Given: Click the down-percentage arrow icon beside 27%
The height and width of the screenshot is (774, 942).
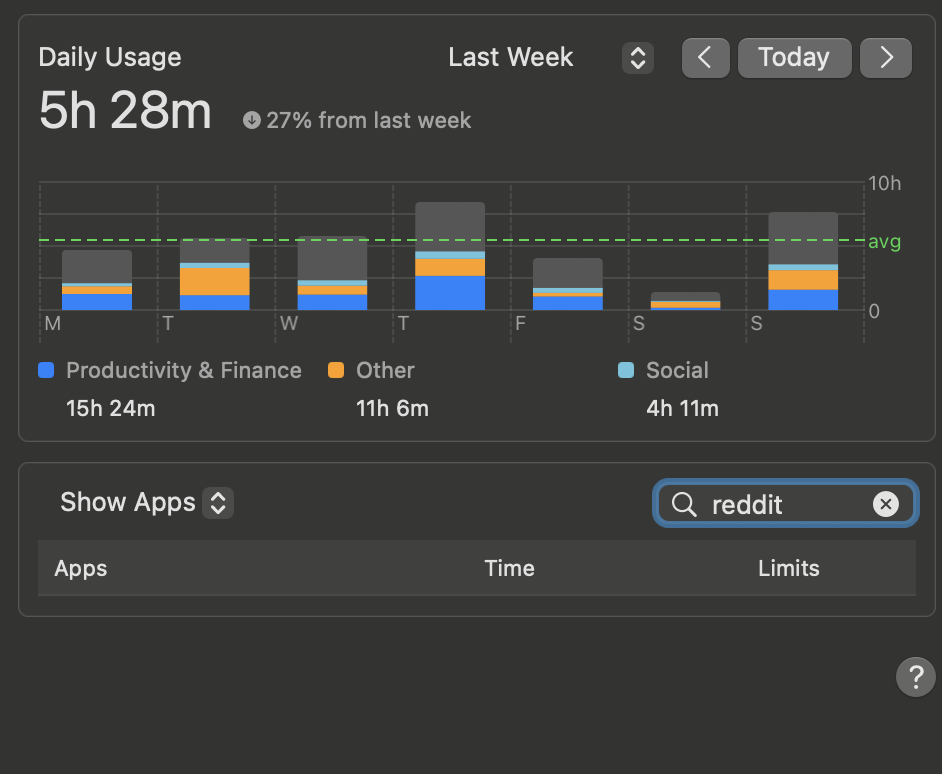Looking at the screenshot, I should [x=251, y=120].
